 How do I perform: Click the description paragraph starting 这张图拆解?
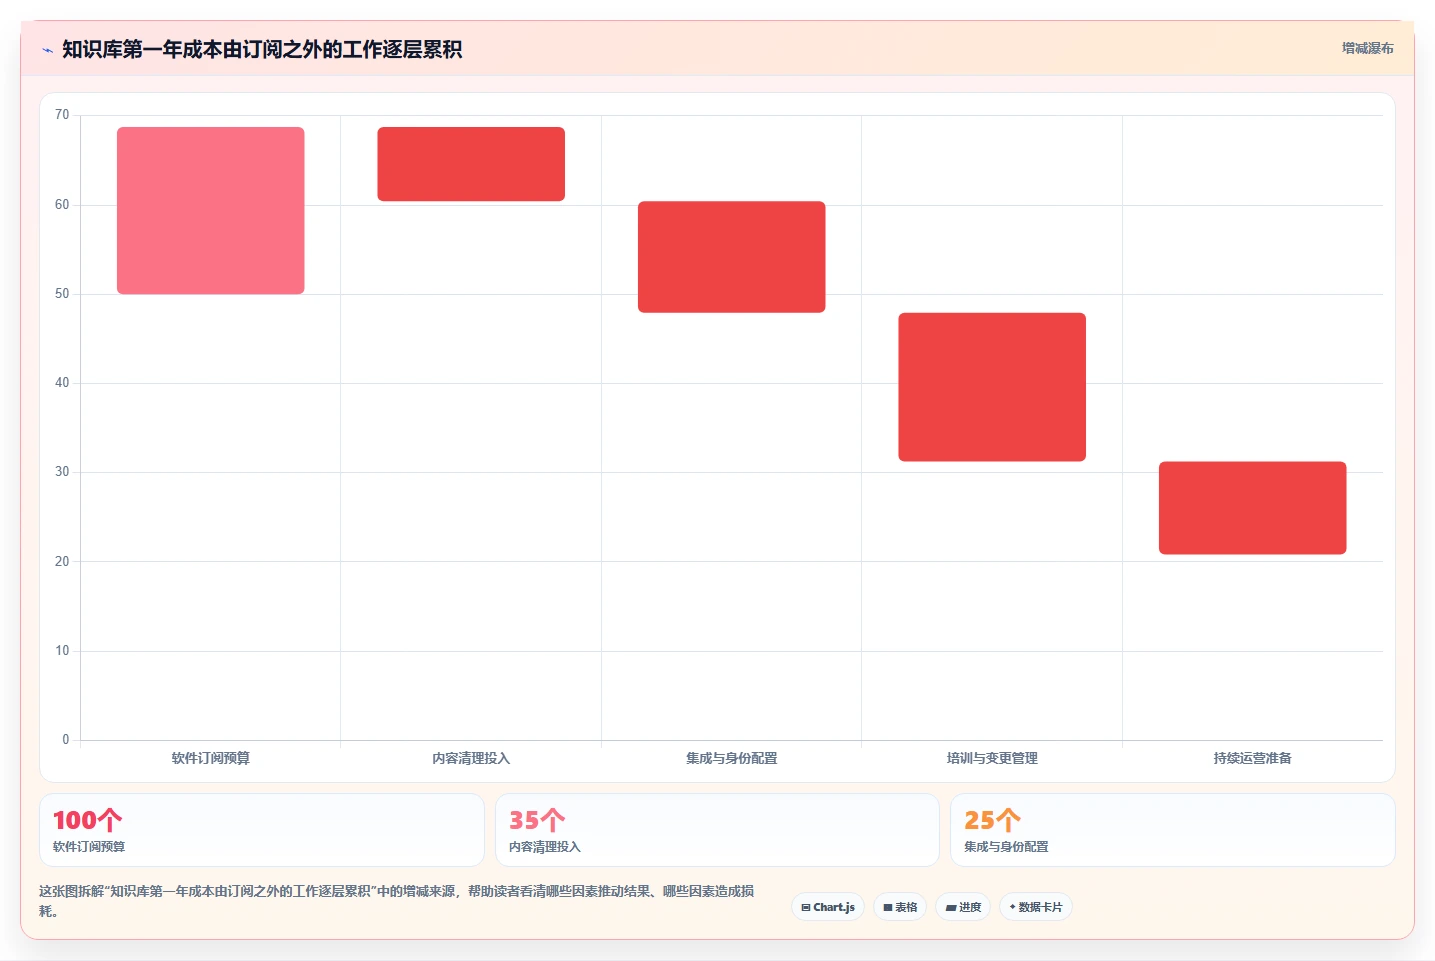[397, 901]
